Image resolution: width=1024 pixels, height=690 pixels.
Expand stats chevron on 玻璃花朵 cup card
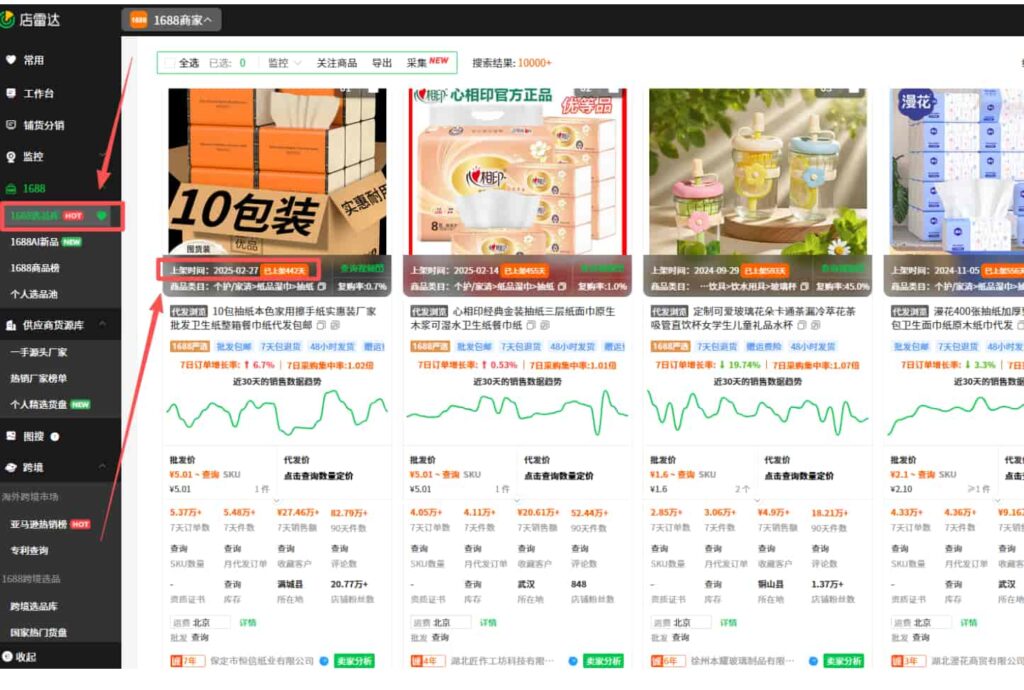click(758, 500)
